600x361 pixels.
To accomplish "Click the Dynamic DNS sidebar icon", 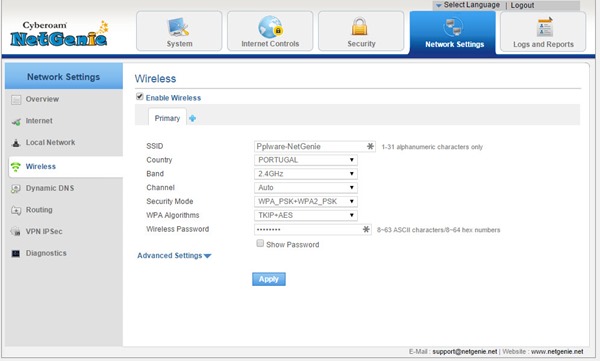I will [x=16, y=189].
